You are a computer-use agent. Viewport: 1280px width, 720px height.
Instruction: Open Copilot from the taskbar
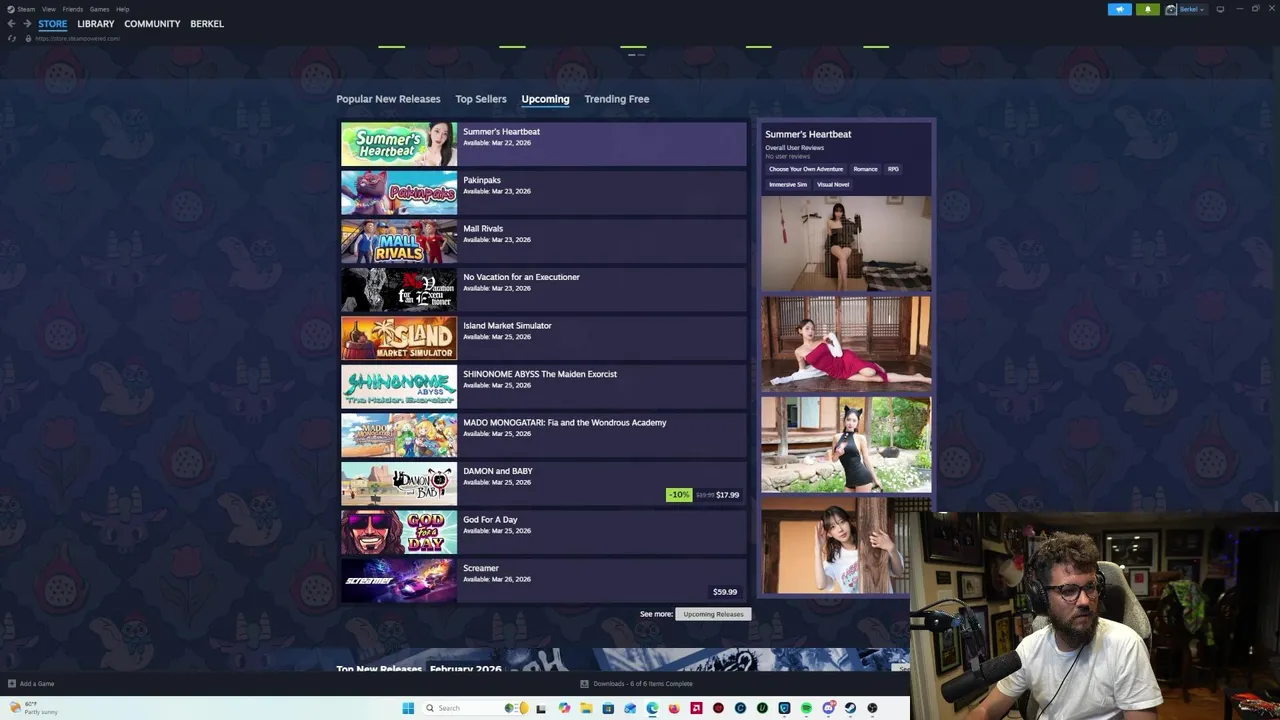click(x=564, y=708)
